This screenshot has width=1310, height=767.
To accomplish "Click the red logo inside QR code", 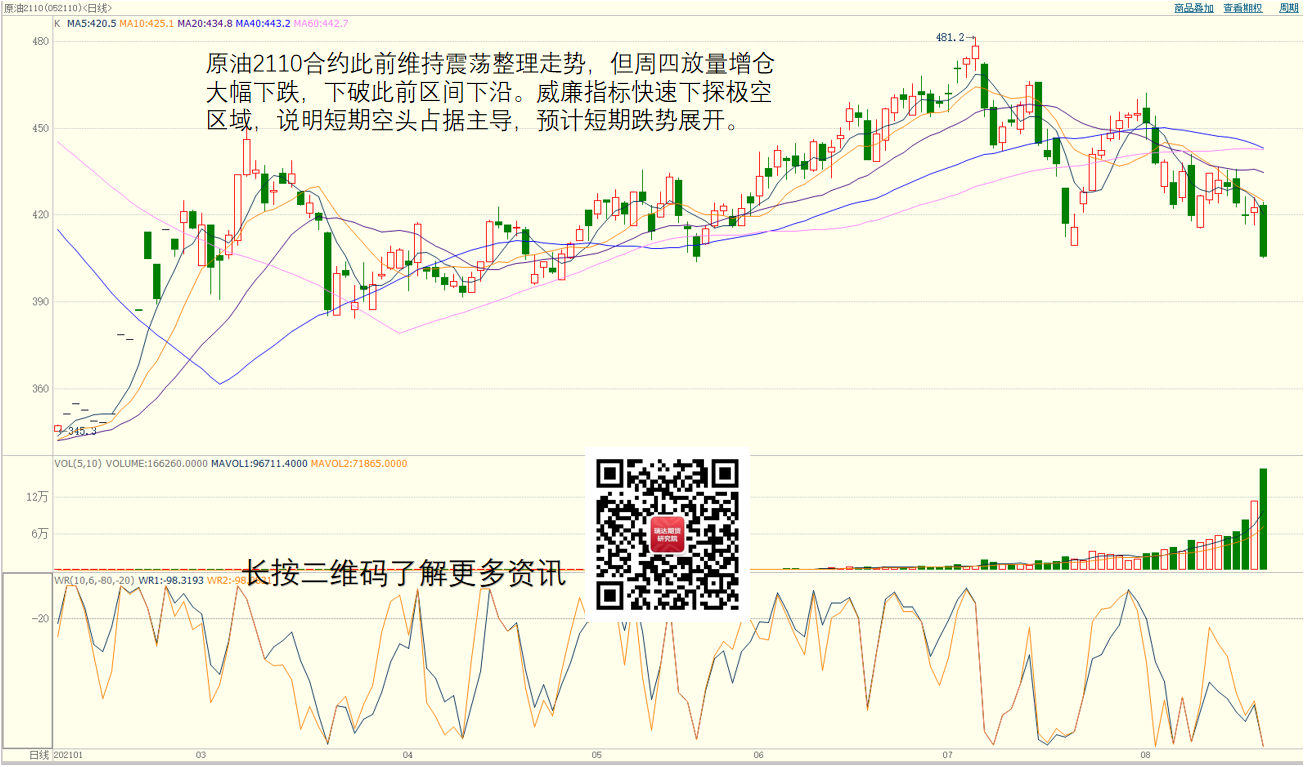I will point(666,535).
